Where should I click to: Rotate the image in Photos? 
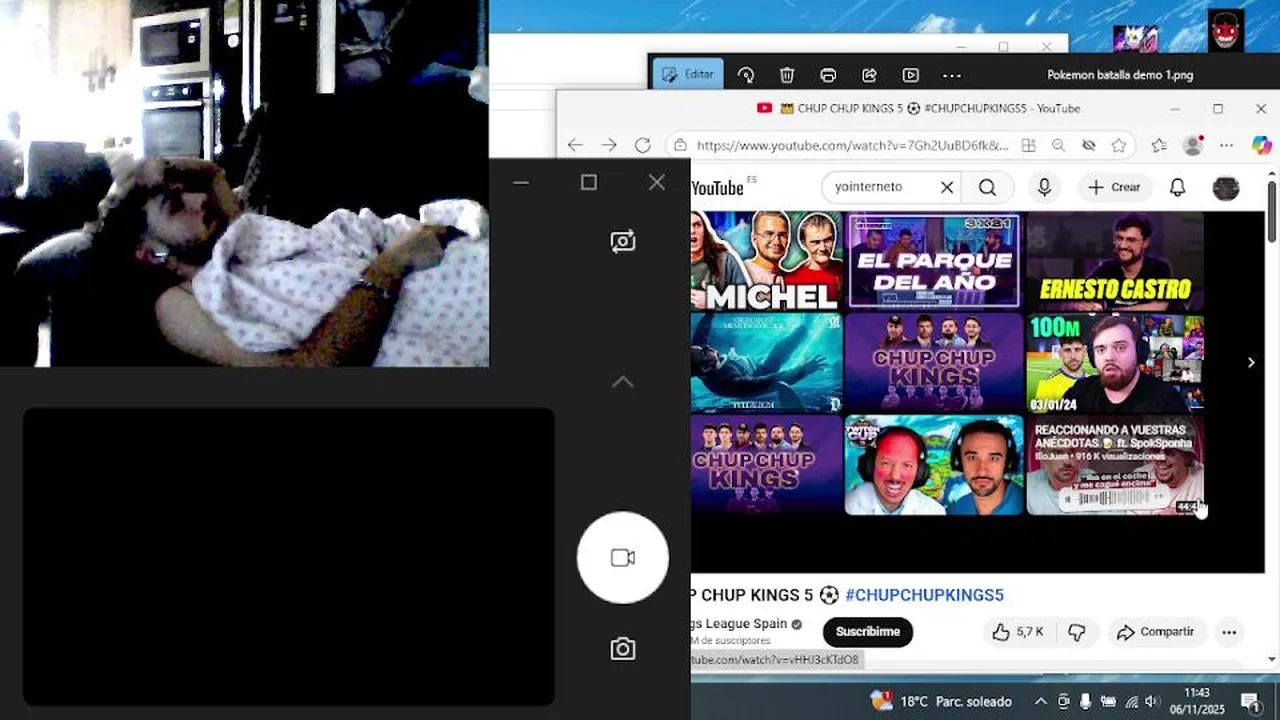tap(746, 75)
